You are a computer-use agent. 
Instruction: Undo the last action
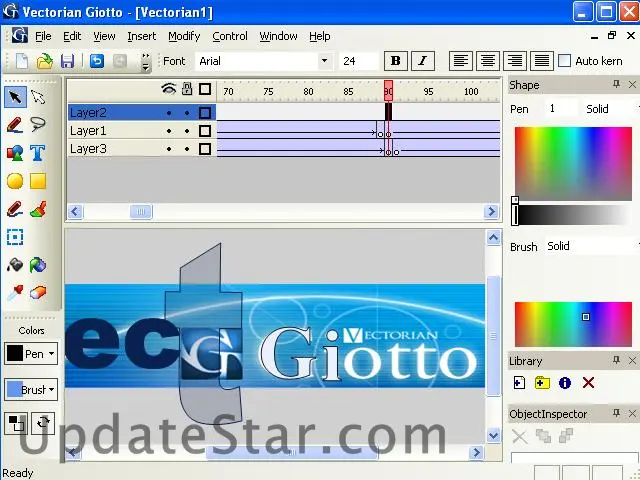pyautogui.click(x=97, y=61)
